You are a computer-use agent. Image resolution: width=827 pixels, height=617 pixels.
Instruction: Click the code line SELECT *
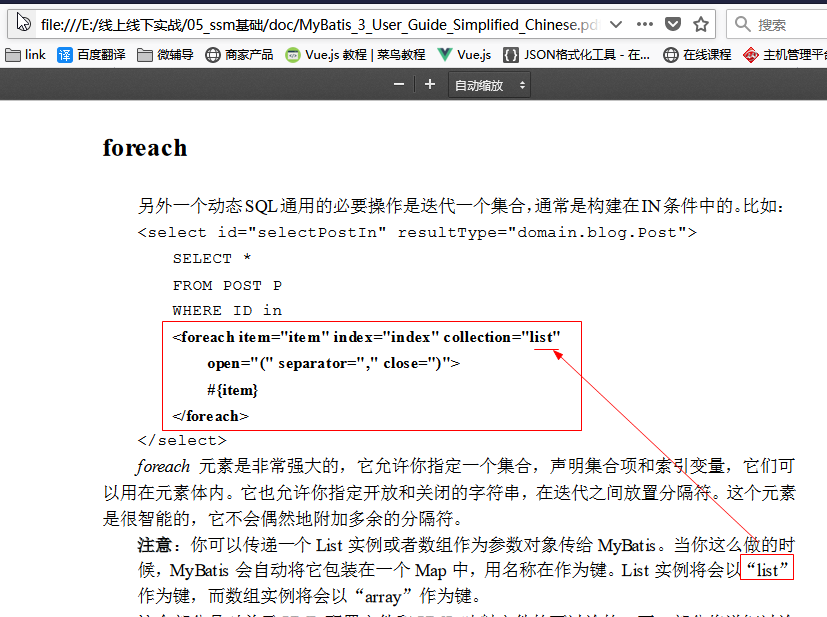pyautogui.click(x=211, y=258)
